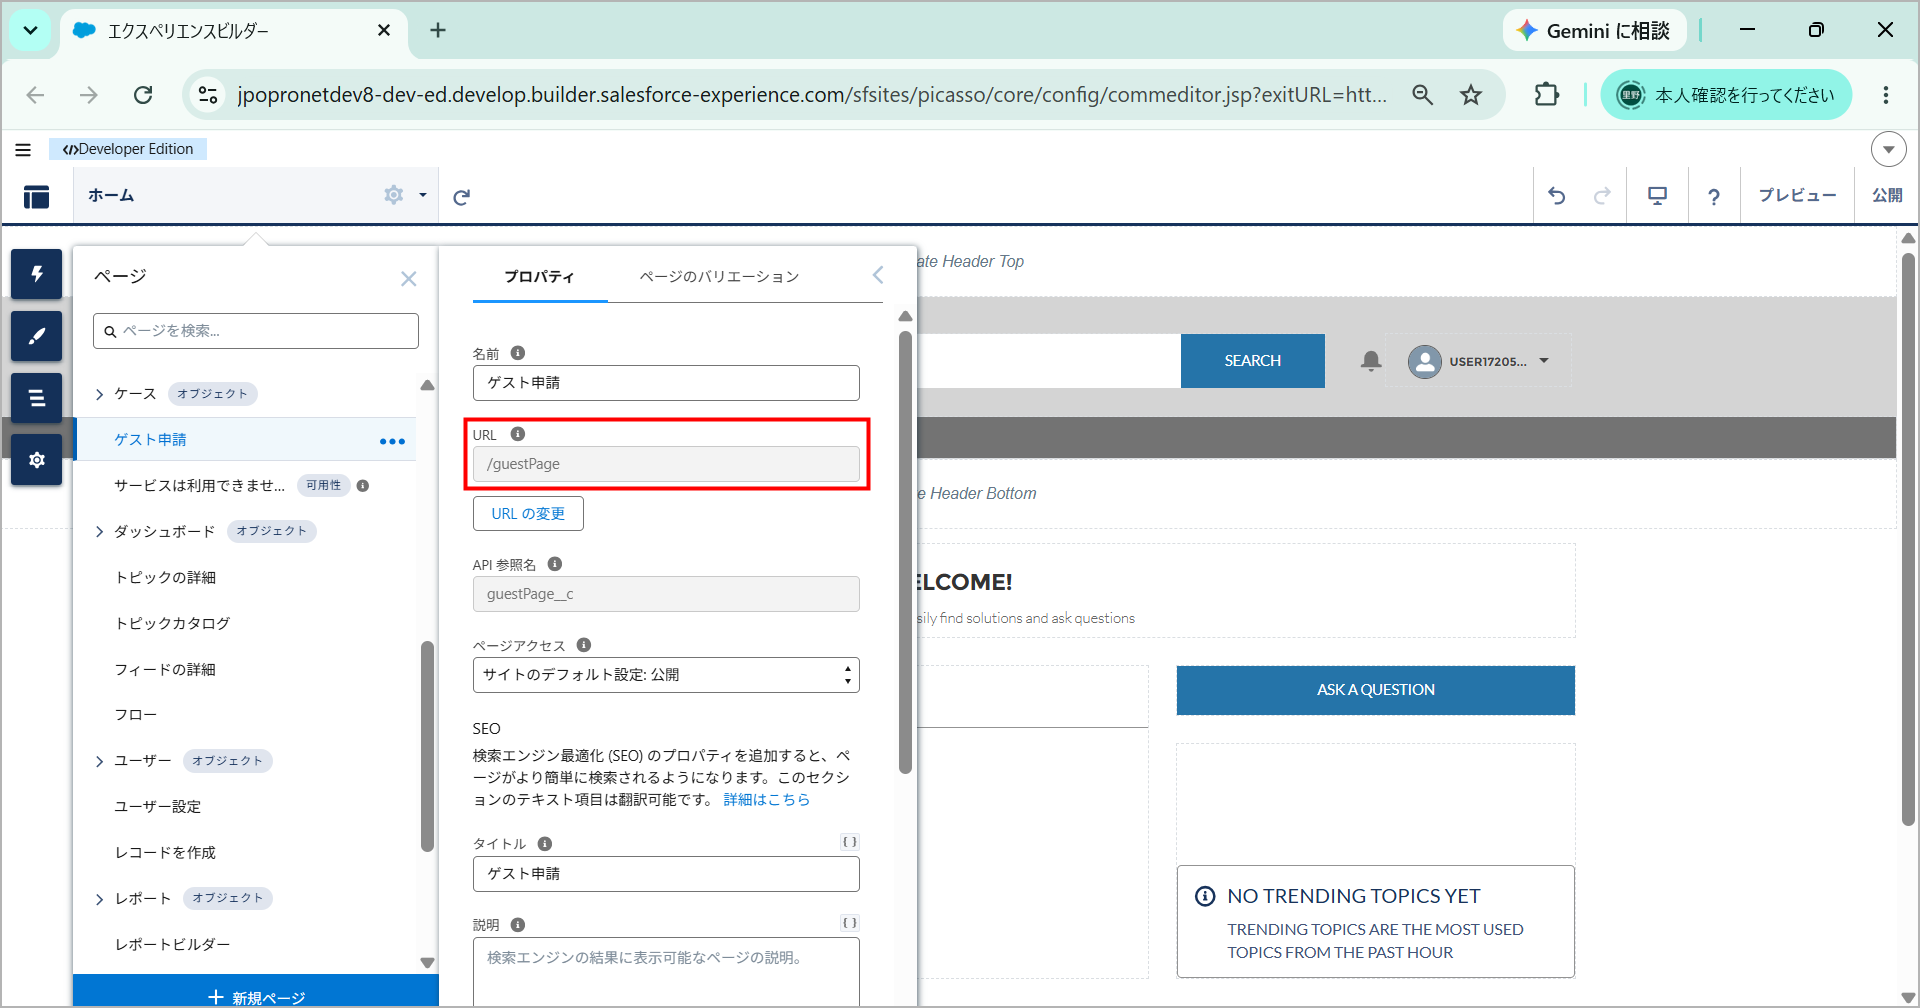Open the Settings gear in the left sidebar
1920x1008 pixels.
pos(37,460)
